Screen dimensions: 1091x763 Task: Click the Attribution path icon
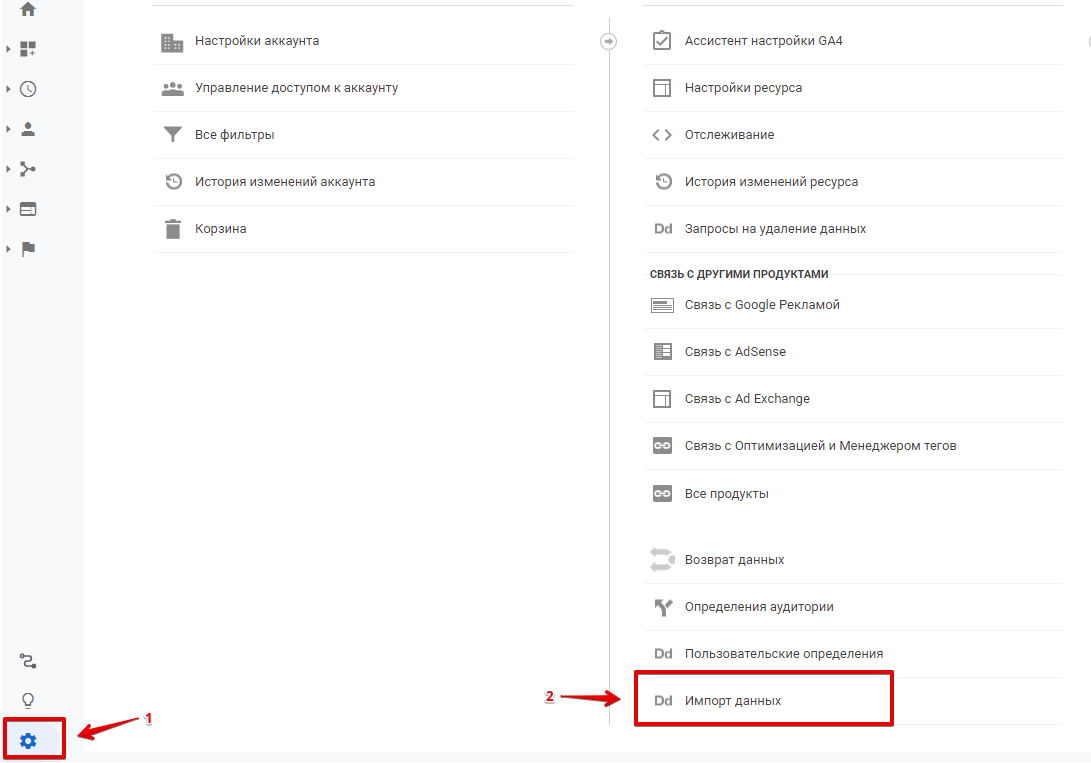pos(28,661)
